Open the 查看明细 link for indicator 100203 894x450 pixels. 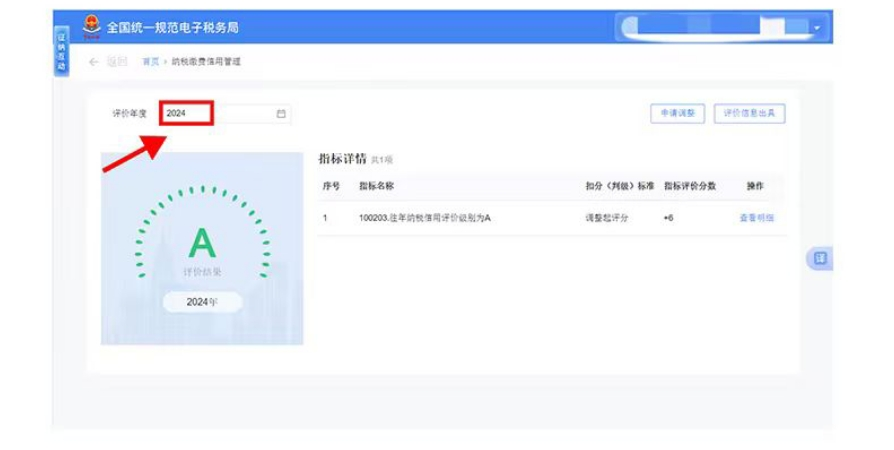(x=756, y=218)
